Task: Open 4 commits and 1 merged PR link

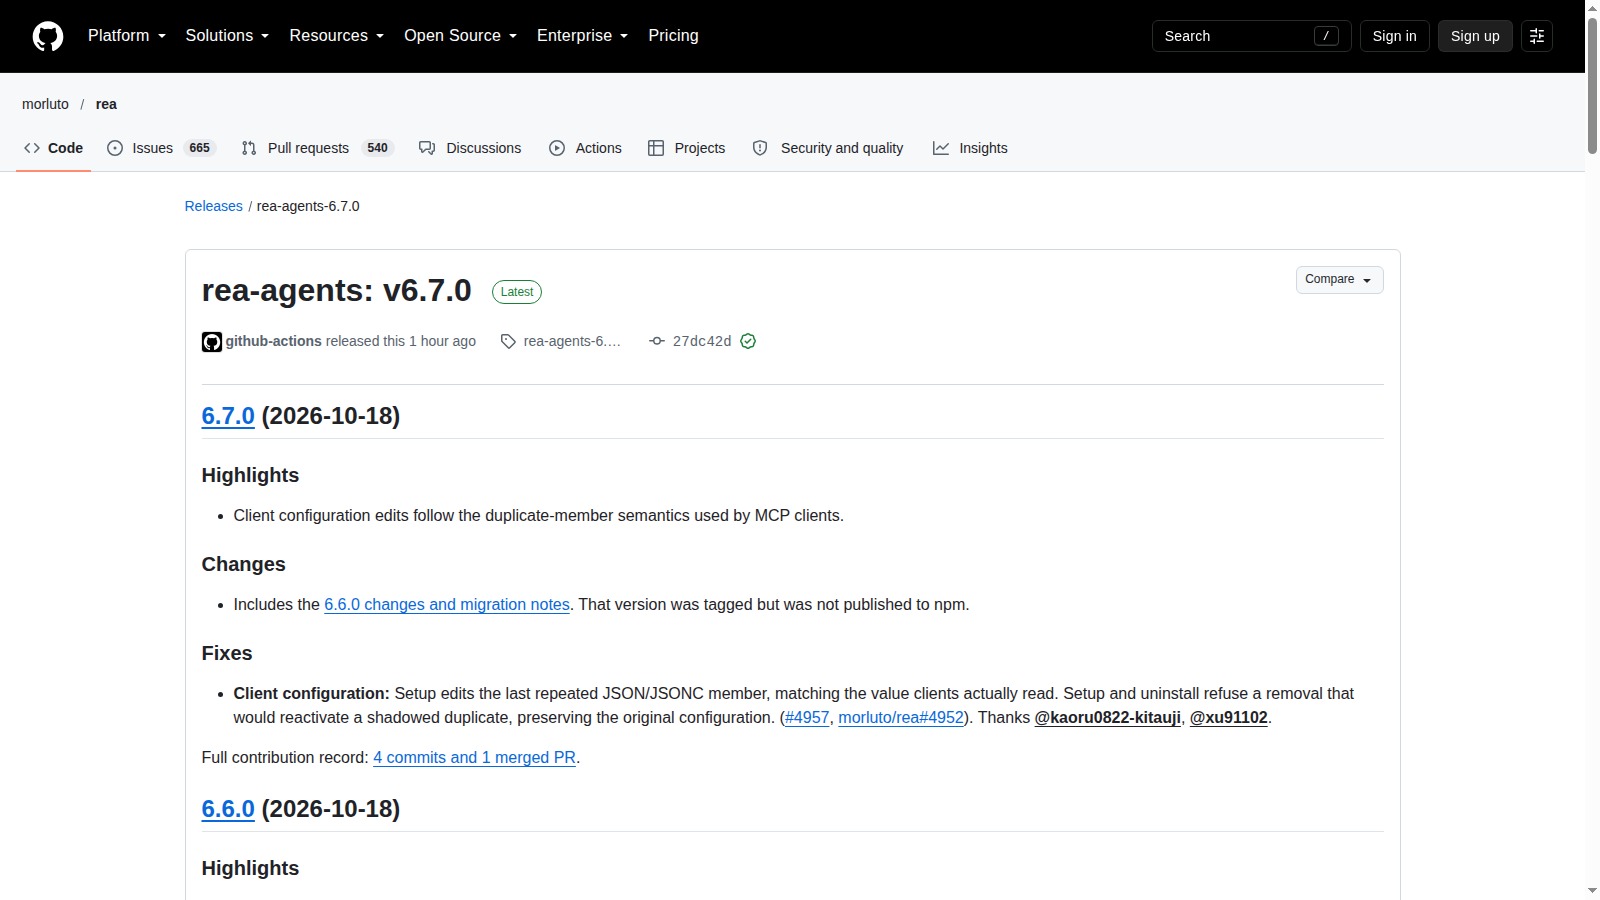Action: (474, 758)
